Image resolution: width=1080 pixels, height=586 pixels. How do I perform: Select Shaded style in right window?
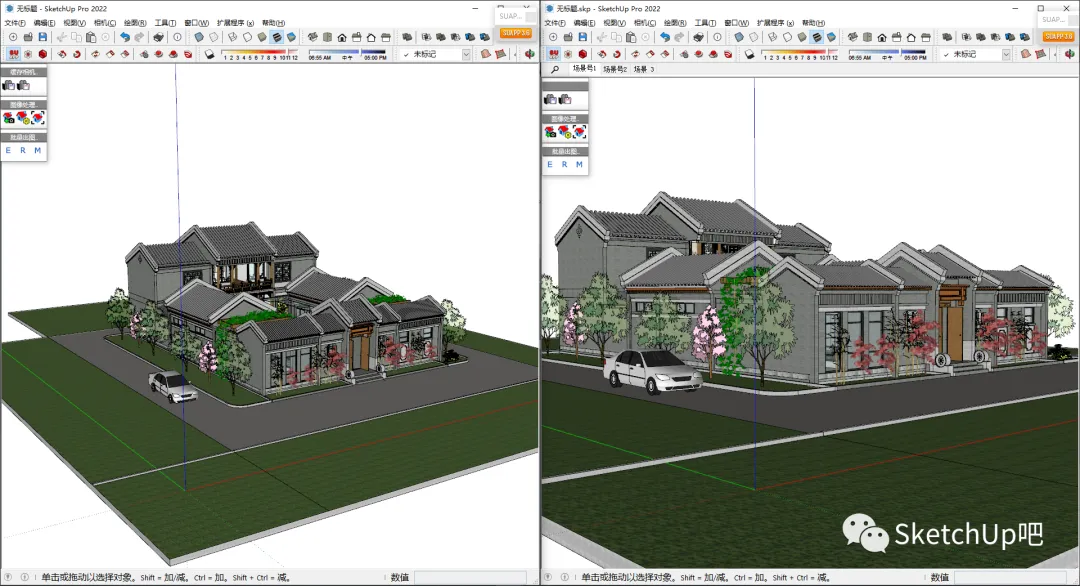(x=802, y=37)
